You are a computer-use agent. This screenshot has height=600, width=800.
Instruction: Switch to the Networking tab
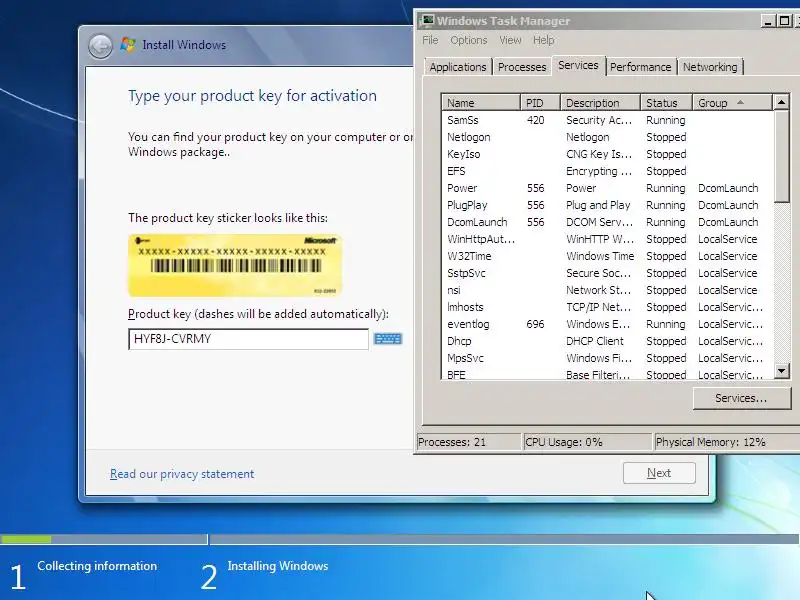710,67
